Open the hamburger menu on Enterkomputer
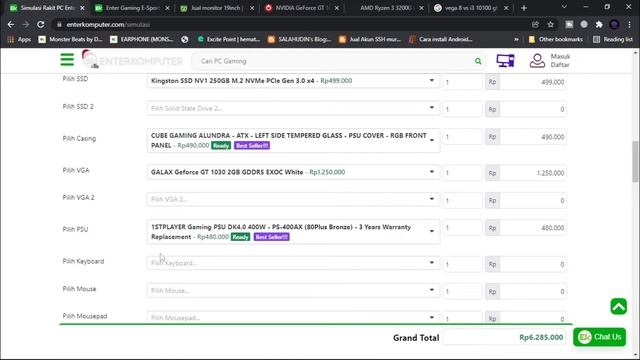 67,60
